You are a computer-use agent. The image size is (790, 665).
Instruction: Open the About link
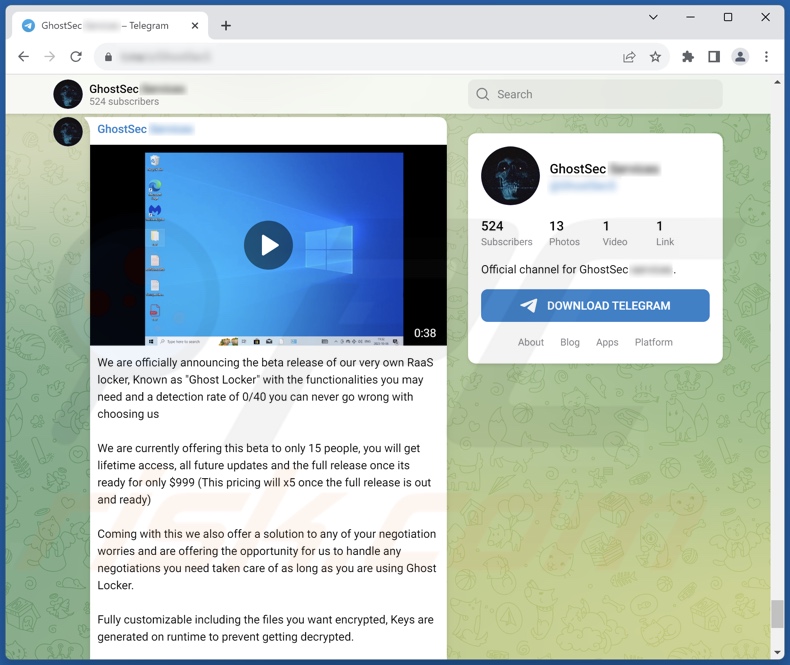click(531, 342)
